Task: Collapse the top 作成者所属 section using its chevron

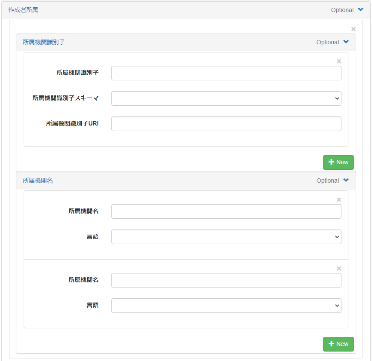Action: pos(360,10)
